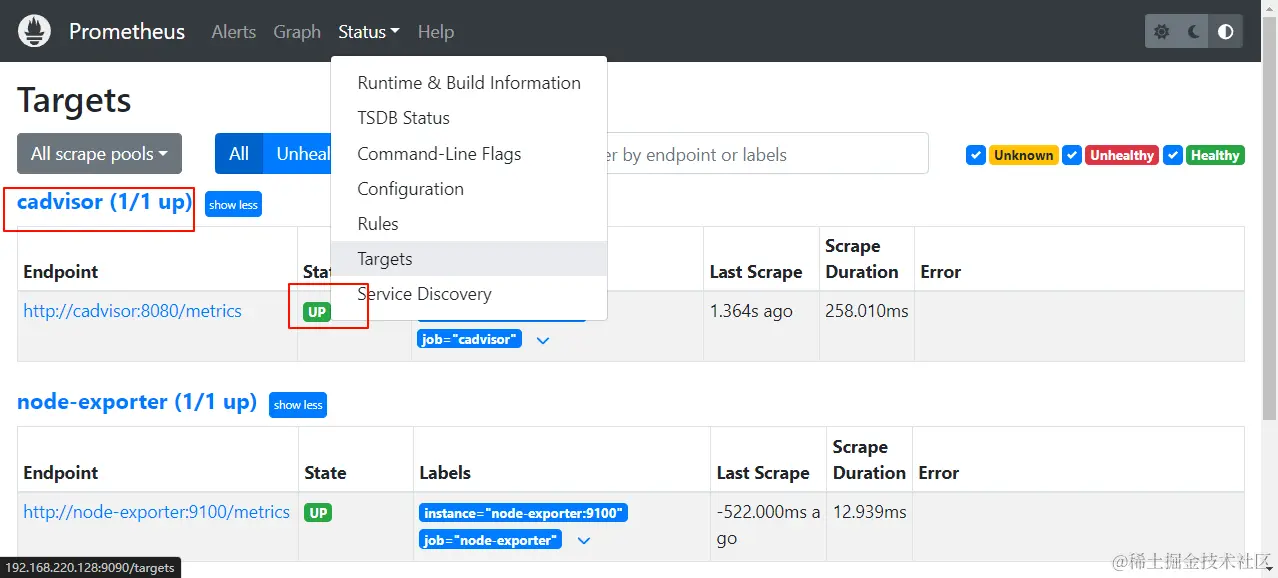The width and height of the screenshot is (1278, 578).
Task: Toggle the Unknown state checkbox
Action: (976, 155)
